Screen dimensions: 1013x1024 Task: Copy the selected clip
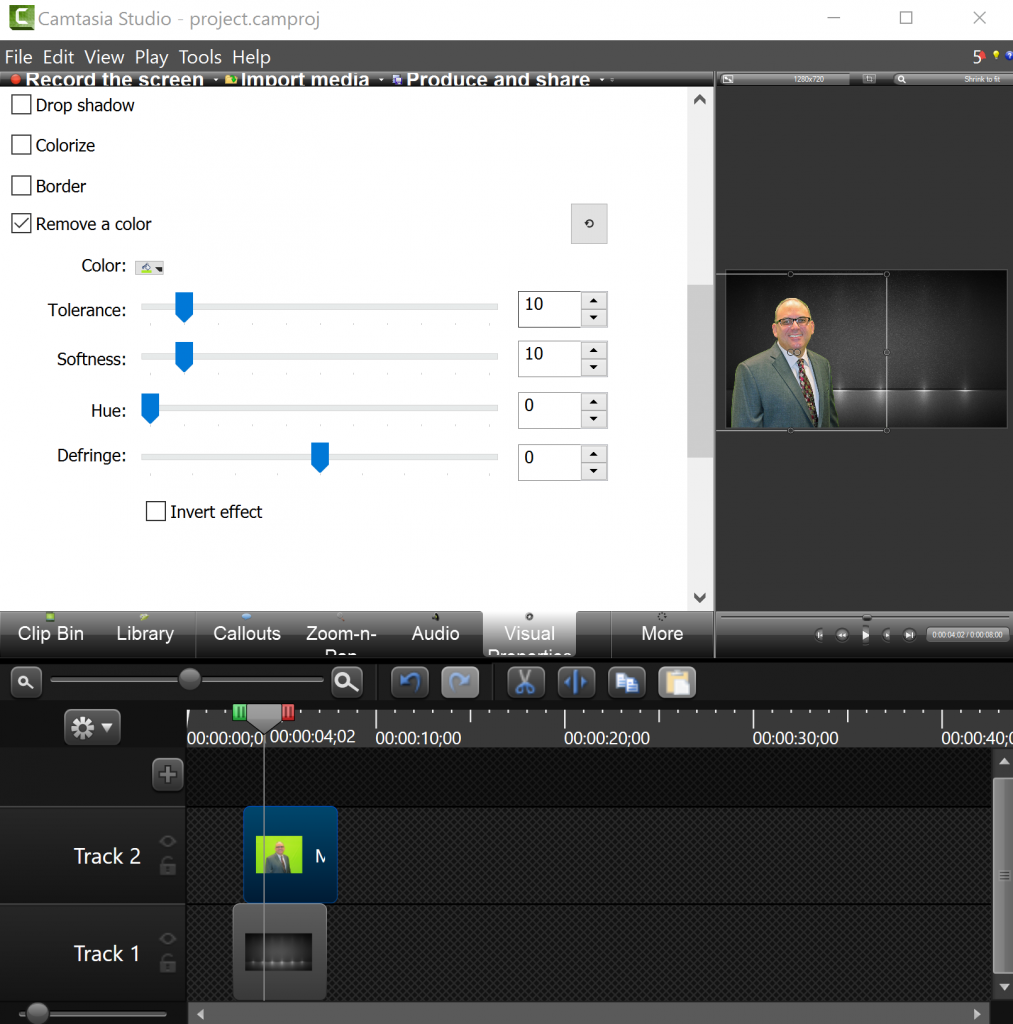pos(626,682)
